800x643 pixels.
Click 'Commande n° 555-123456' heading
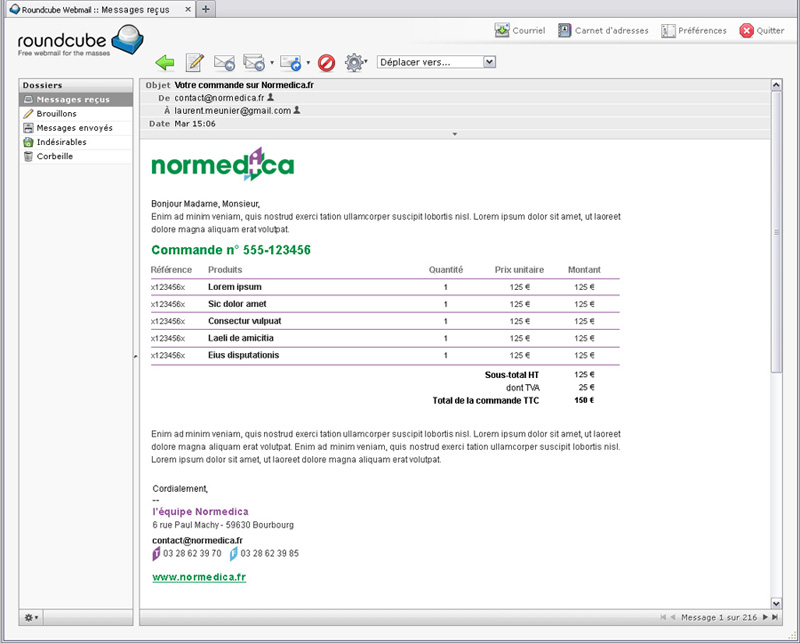tap(231, 250)
